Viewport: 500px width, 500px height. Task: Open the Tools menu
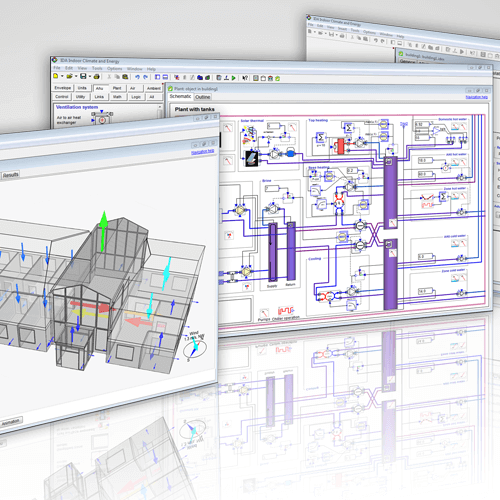coord(97,68)
